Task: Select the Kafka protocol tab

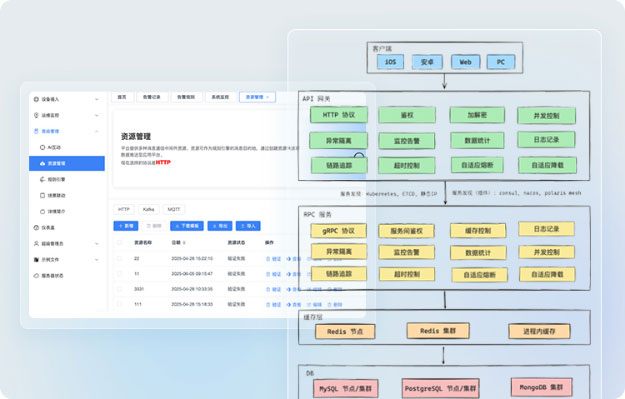Action: click(x=149, y=209)
